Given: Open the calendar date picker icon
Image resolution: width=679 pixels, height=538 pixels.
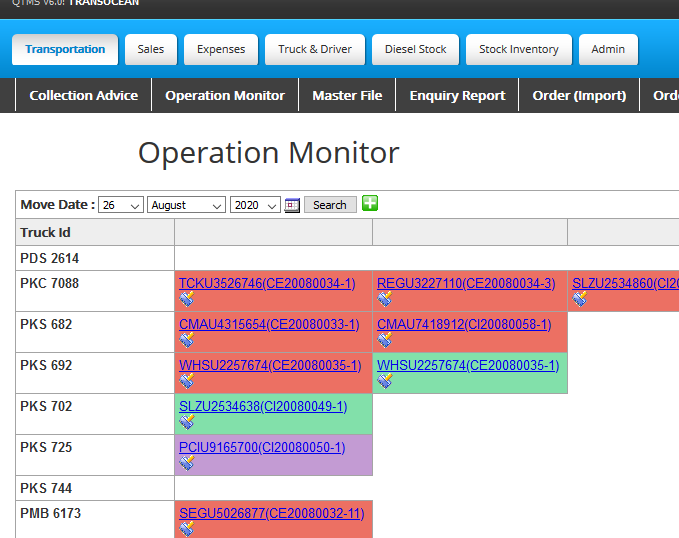Looking at the screenshot, I should [x=292, y=205].
